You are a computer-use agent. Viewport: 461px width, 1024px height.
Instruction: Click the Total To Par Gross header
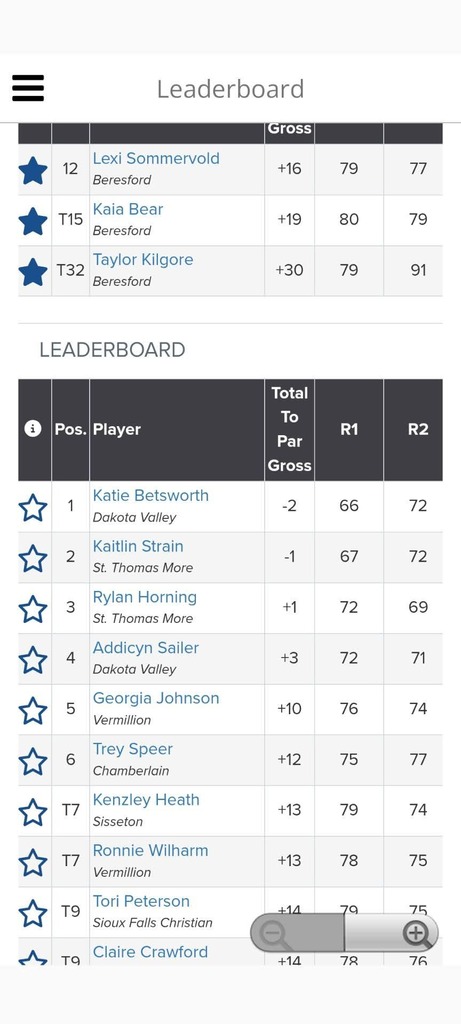289,429
